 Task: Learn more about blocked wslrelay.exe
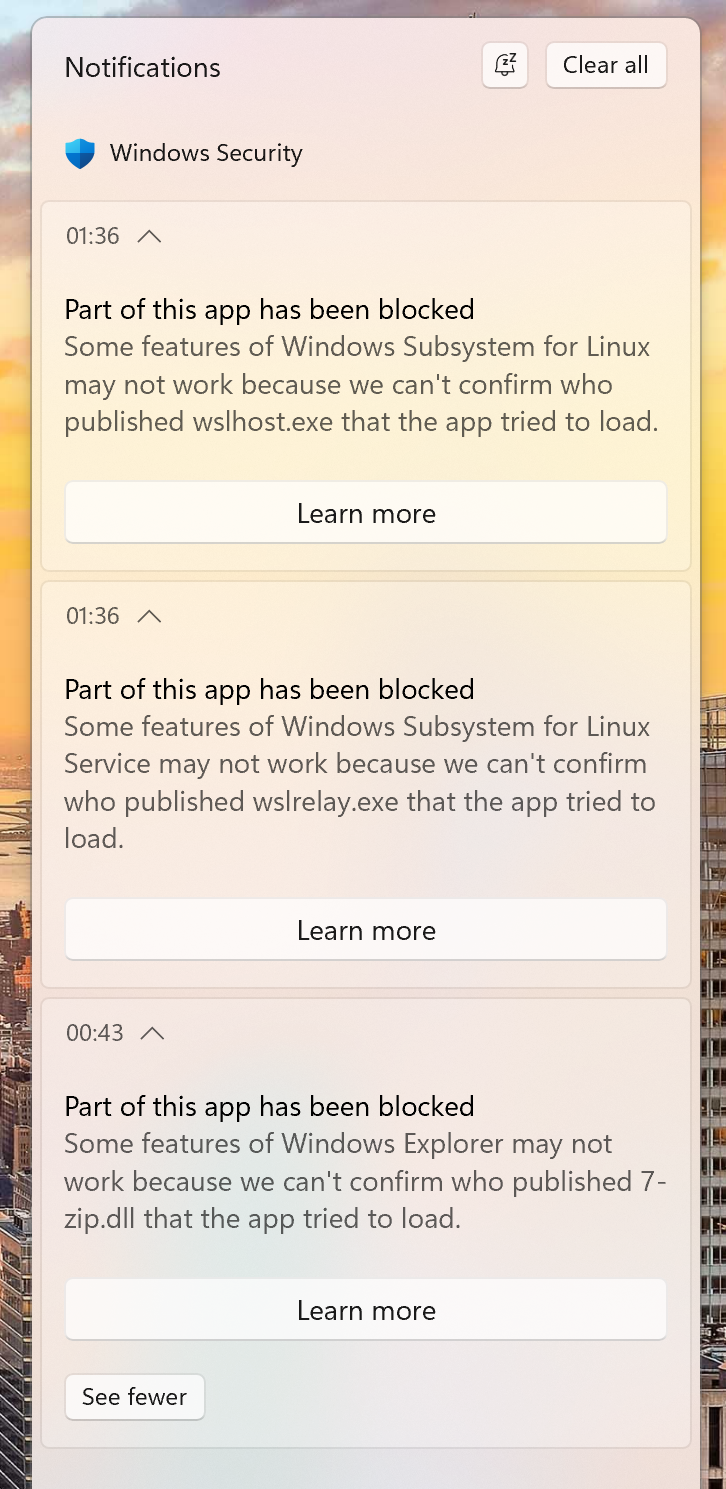(x=365, y=929)
